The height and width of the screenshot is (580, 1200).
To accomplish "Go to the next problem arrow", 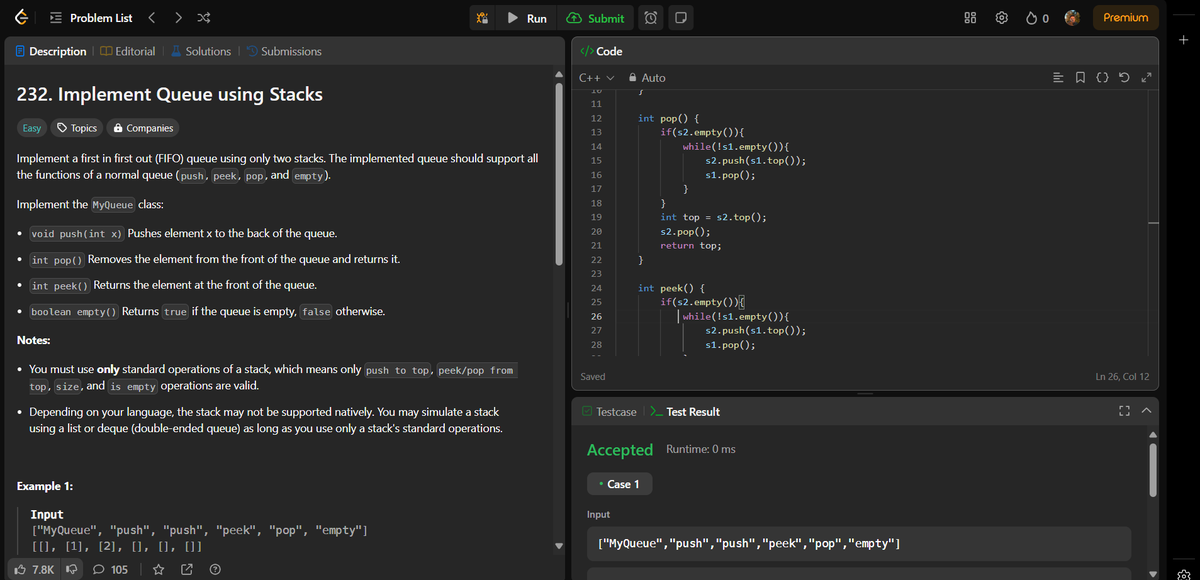I will pyautogui.click(x=178, y=18).
